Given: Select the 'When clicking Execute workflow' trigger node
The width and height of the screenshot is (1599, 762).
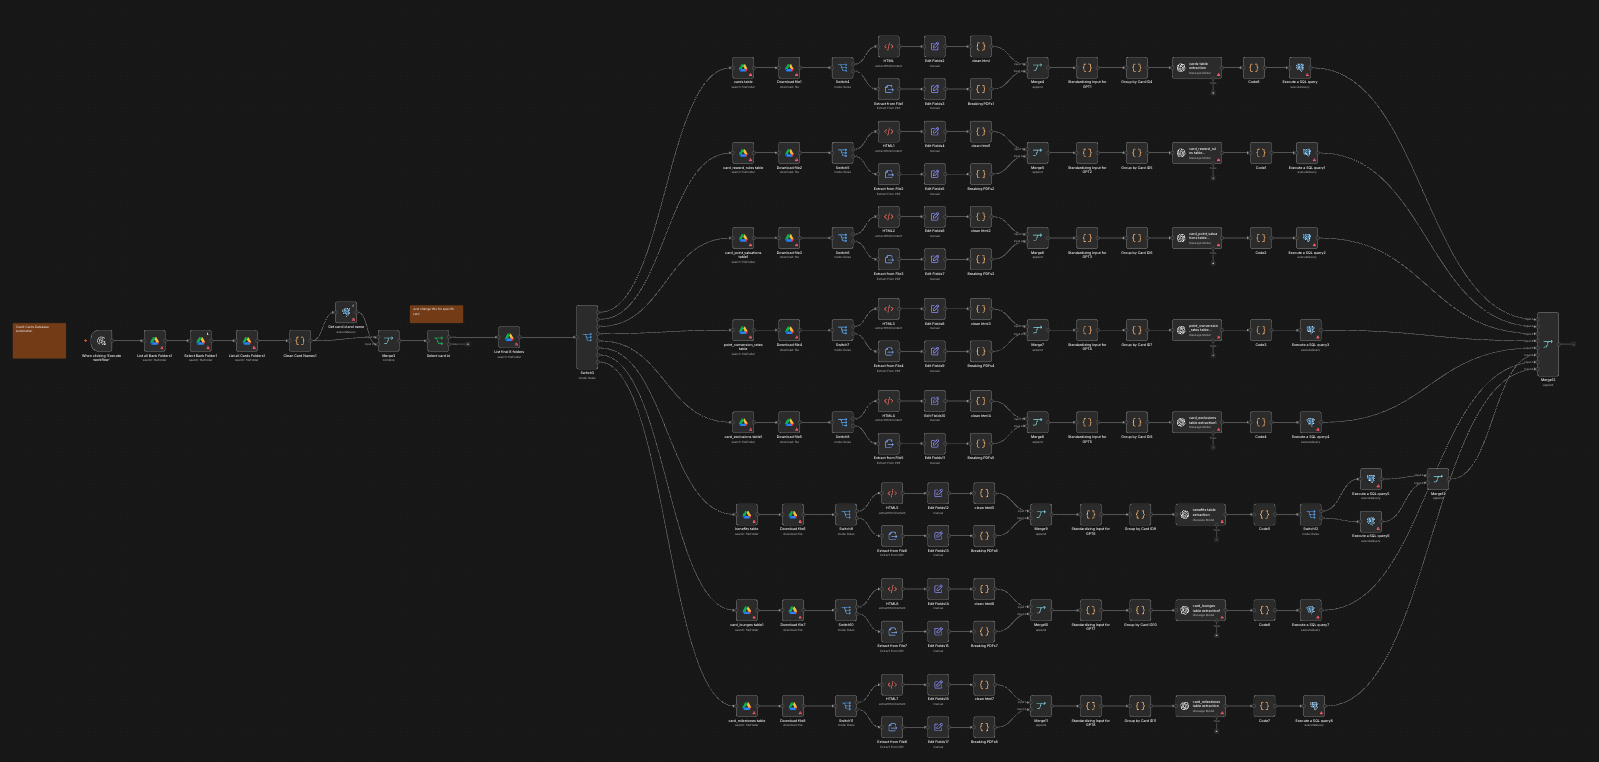Looking at the screenshot, I should pos(101,341).
